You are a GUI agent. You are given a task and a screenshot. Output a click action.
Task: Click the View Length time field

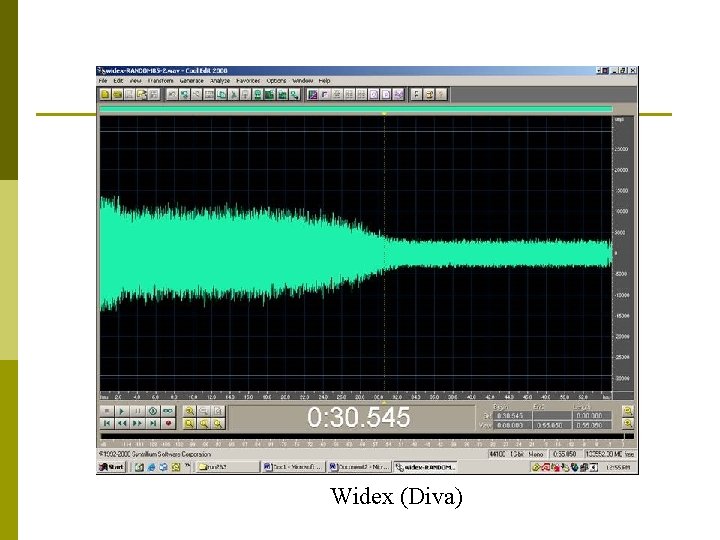tap(592, 425)
